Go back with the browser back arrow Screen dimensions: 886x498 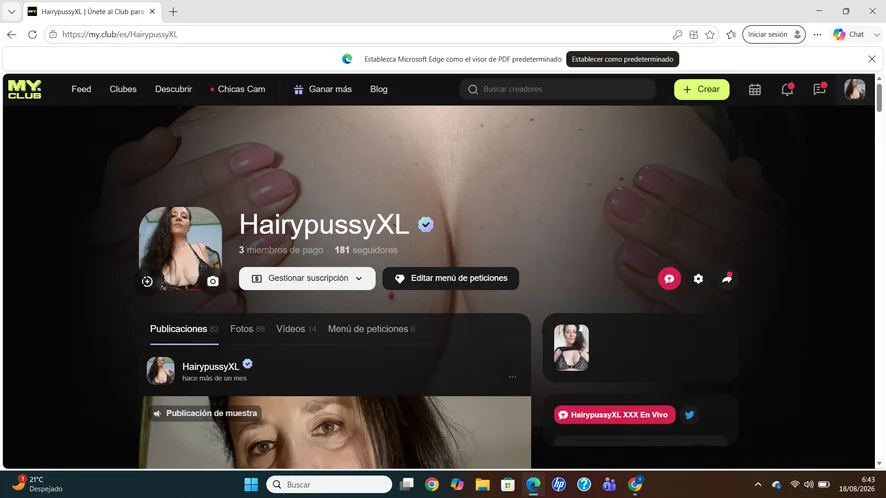point(12,34)
